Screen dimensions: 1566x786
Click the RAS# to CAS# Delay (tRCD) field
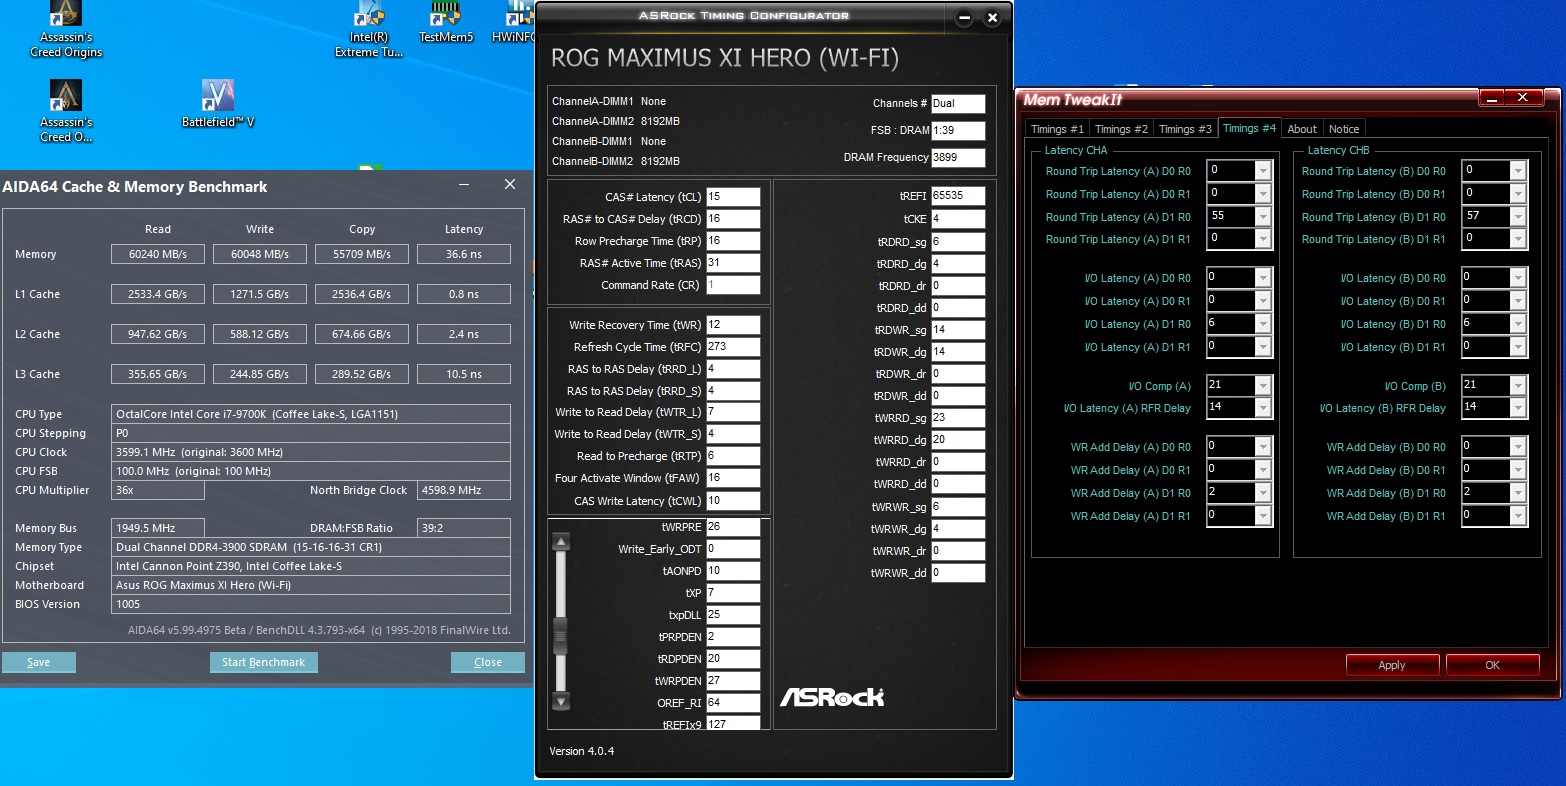[x=733, y=219]
